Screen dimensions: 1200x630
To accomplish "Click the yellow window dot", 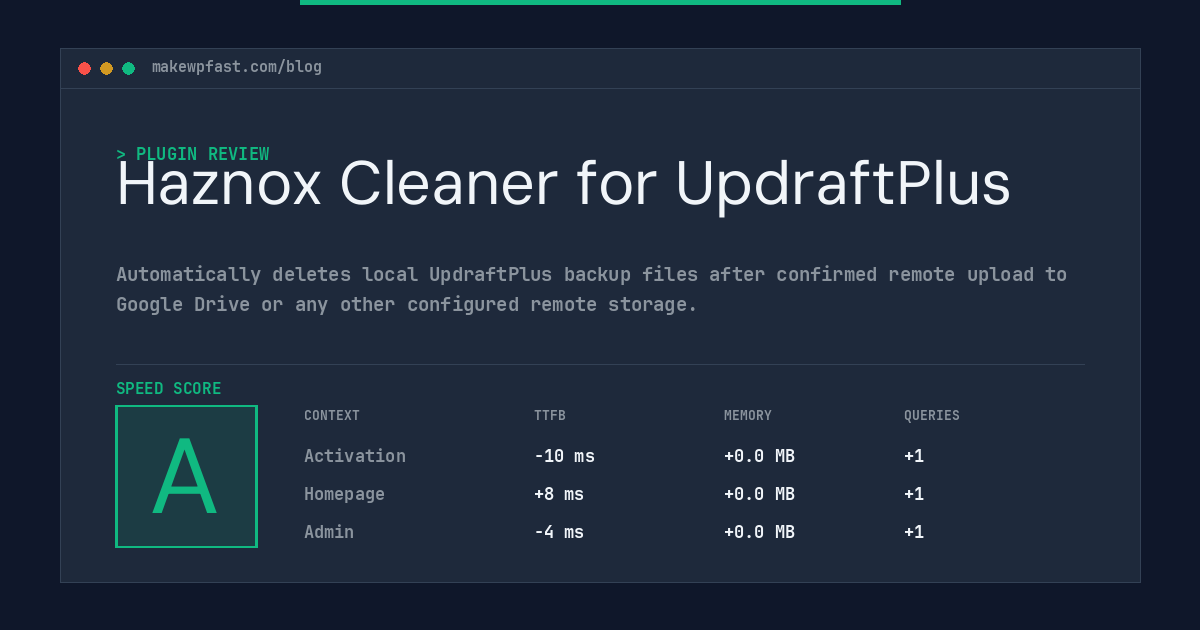I will (106, 68).
